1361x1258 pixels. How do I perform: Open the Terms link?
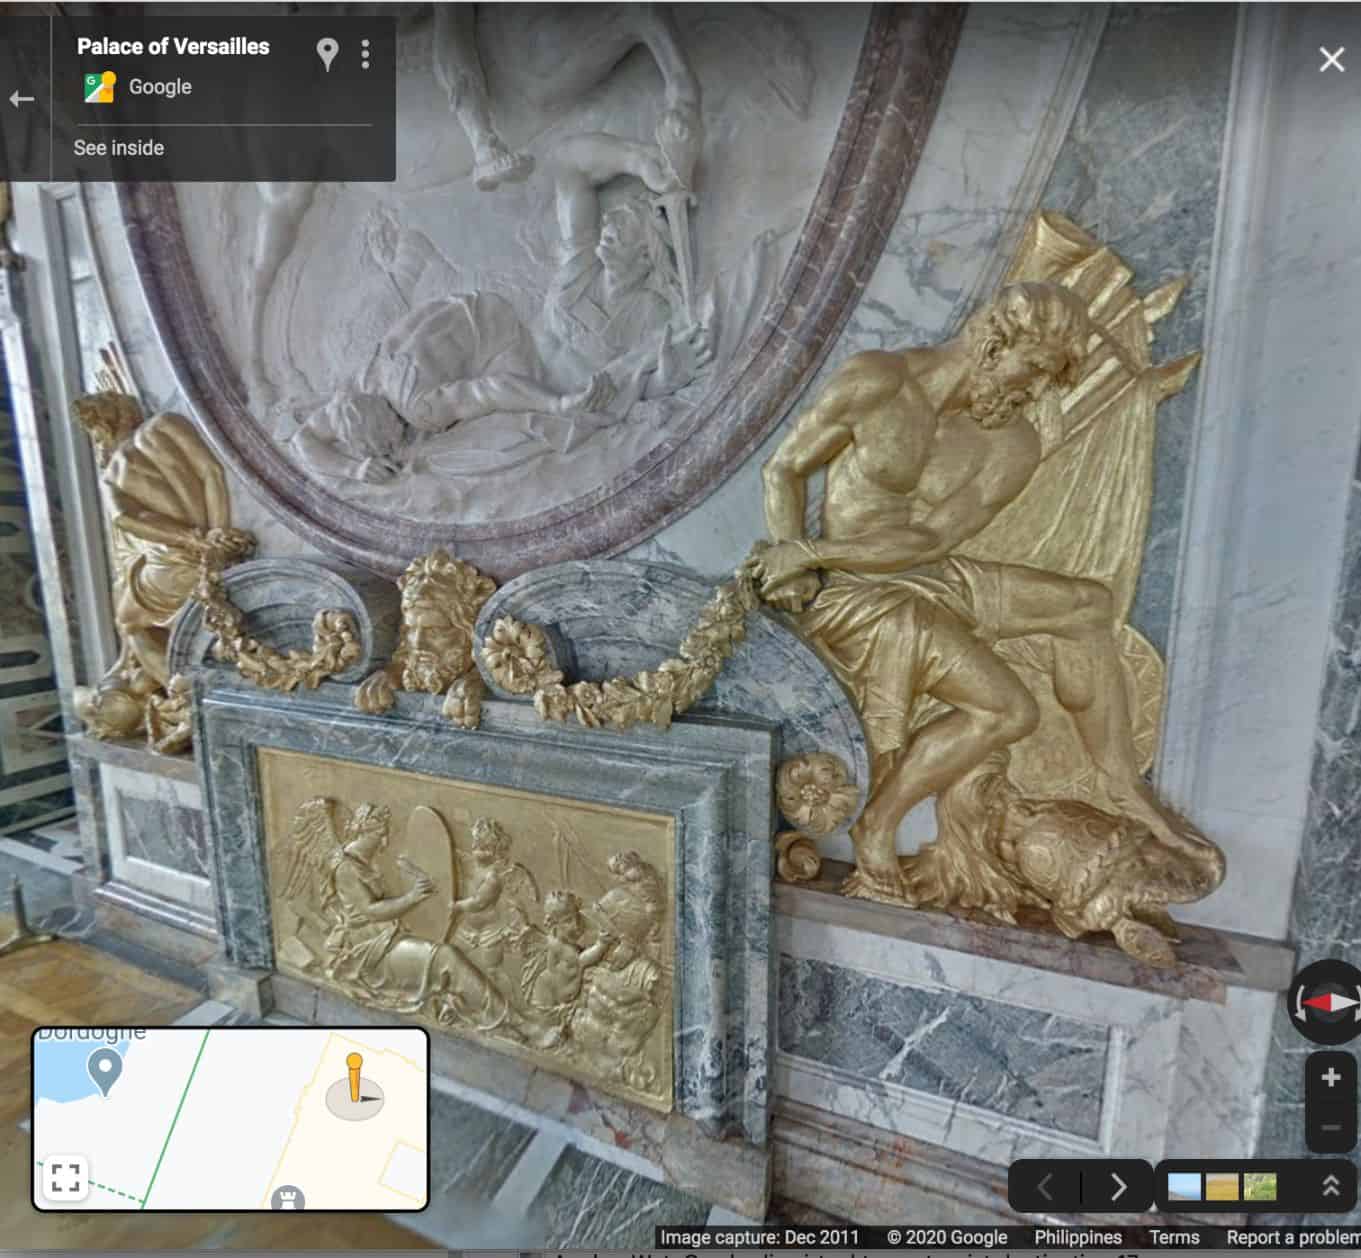coord(1174,1237)
